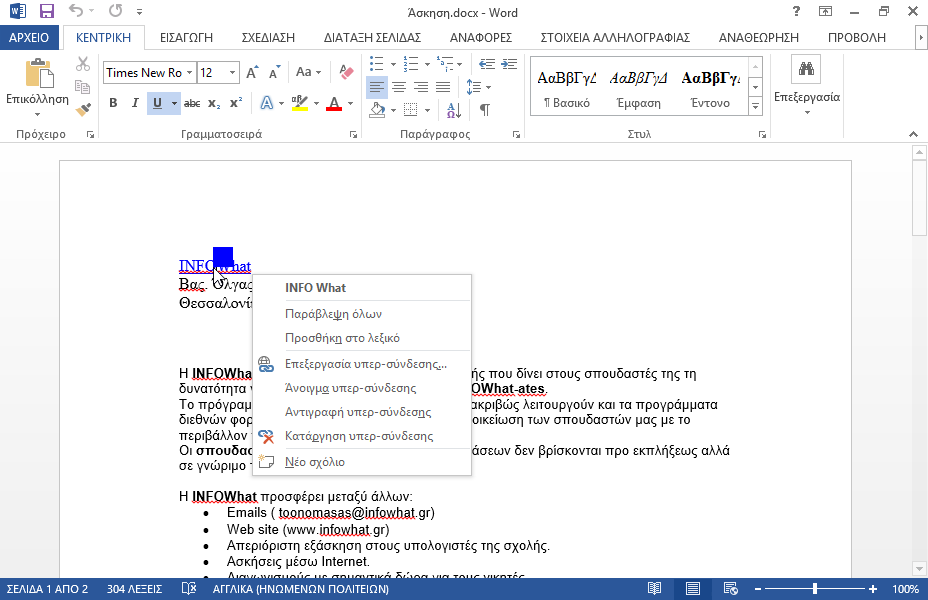The width and height of the screenshot is (928, 600).
Task: Switch to read mode view icon
Action: click(x=654, y=589)
